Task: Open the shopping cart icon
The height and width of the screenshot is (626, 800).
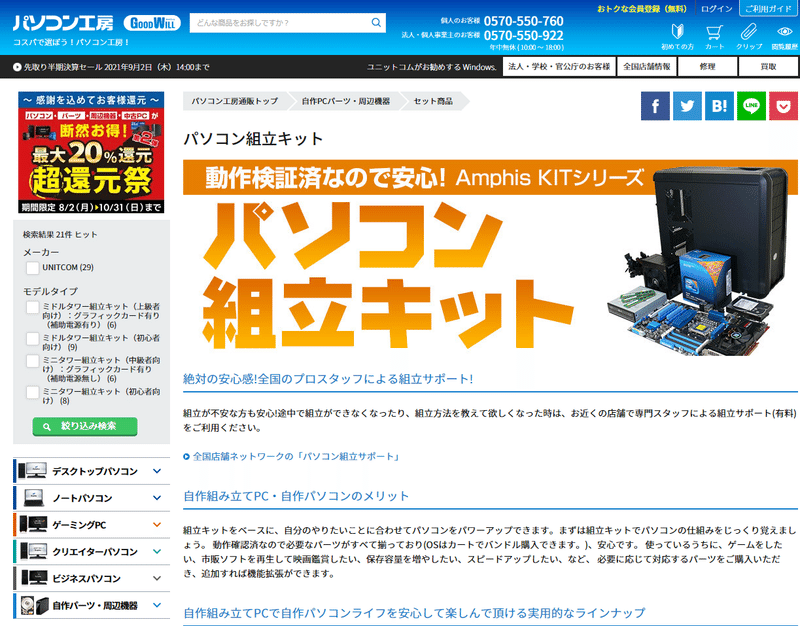Action: click(x=714, y=32)
